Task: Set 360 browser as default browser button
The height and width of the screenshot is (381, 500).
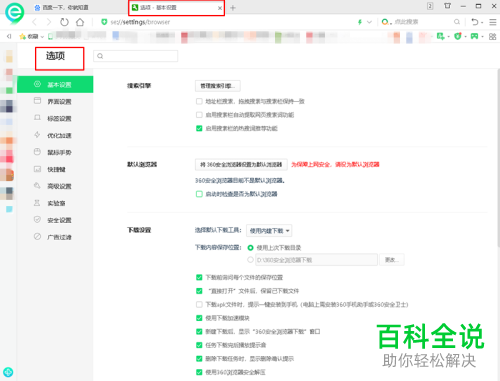Action: 241,165
